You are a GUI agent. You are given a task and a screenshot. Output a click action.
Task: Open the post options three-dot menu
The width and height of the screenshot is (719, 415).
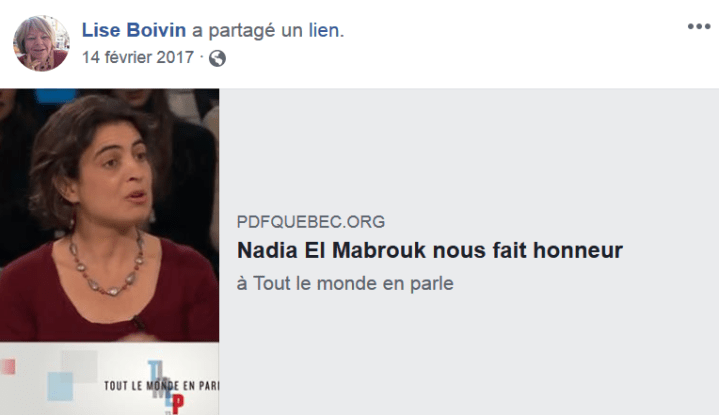[699, 27]
